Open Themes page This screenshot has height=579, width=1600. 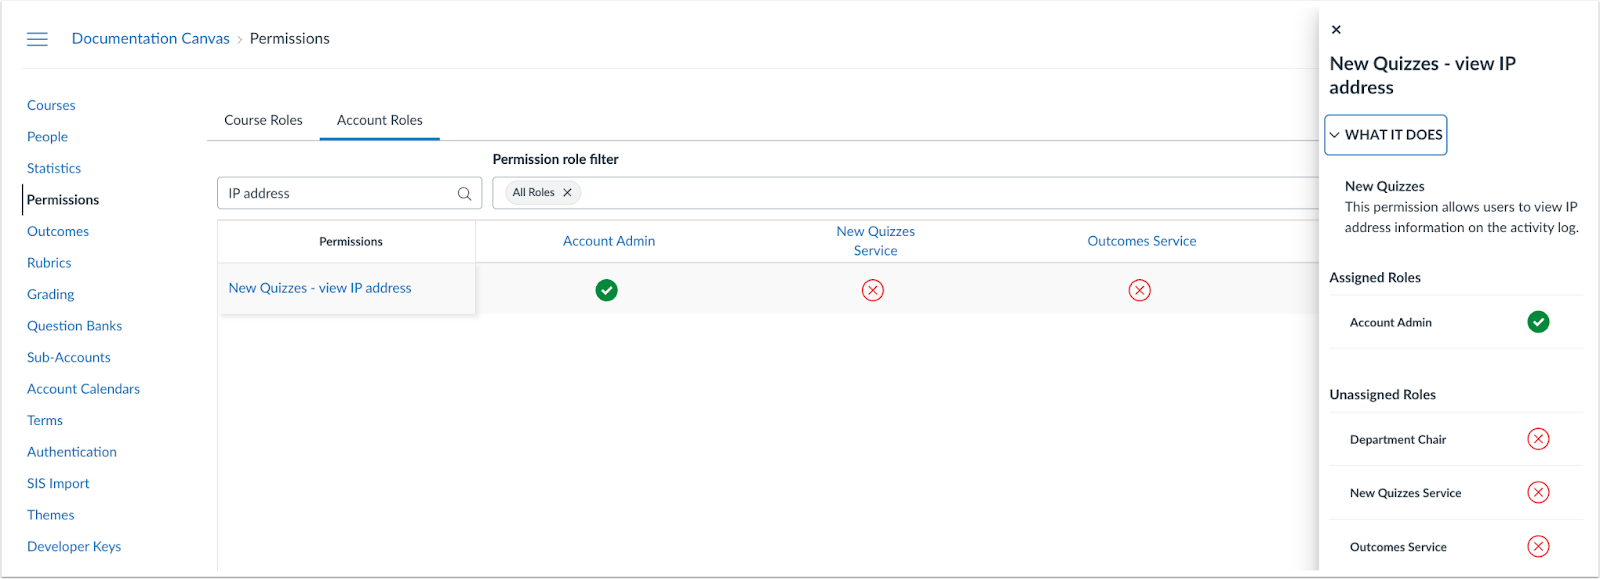point(51,515)
